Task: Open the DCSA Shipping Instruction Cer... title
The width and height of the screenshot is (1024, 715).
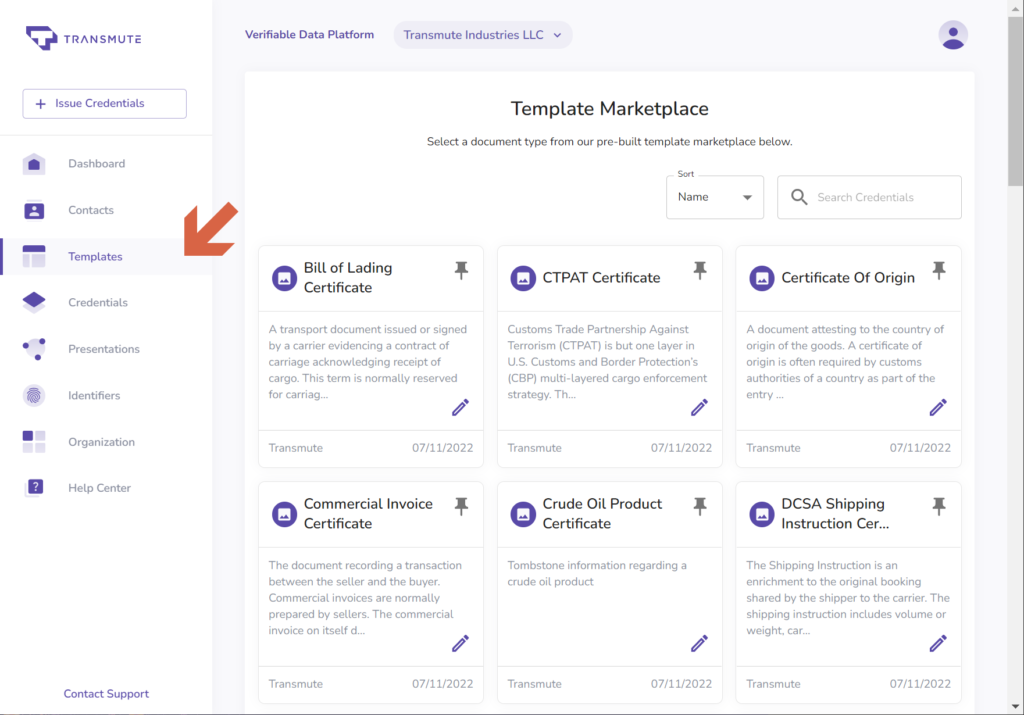Action: (835, 513)
